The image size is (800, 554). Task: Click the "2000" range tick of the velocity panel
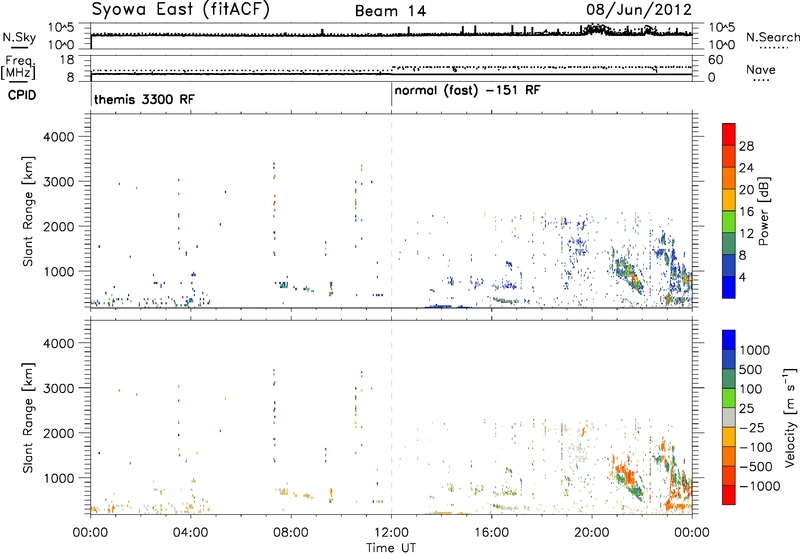[x=59, y=433]
